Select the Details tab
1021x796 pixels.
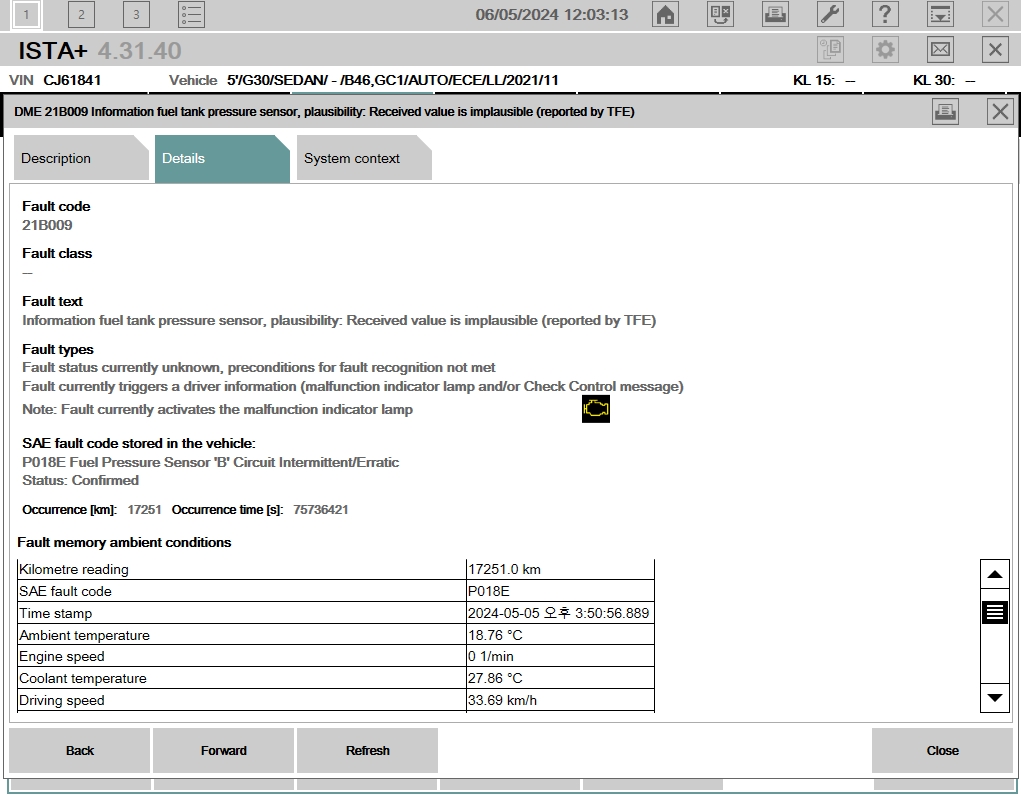[222, 158]
